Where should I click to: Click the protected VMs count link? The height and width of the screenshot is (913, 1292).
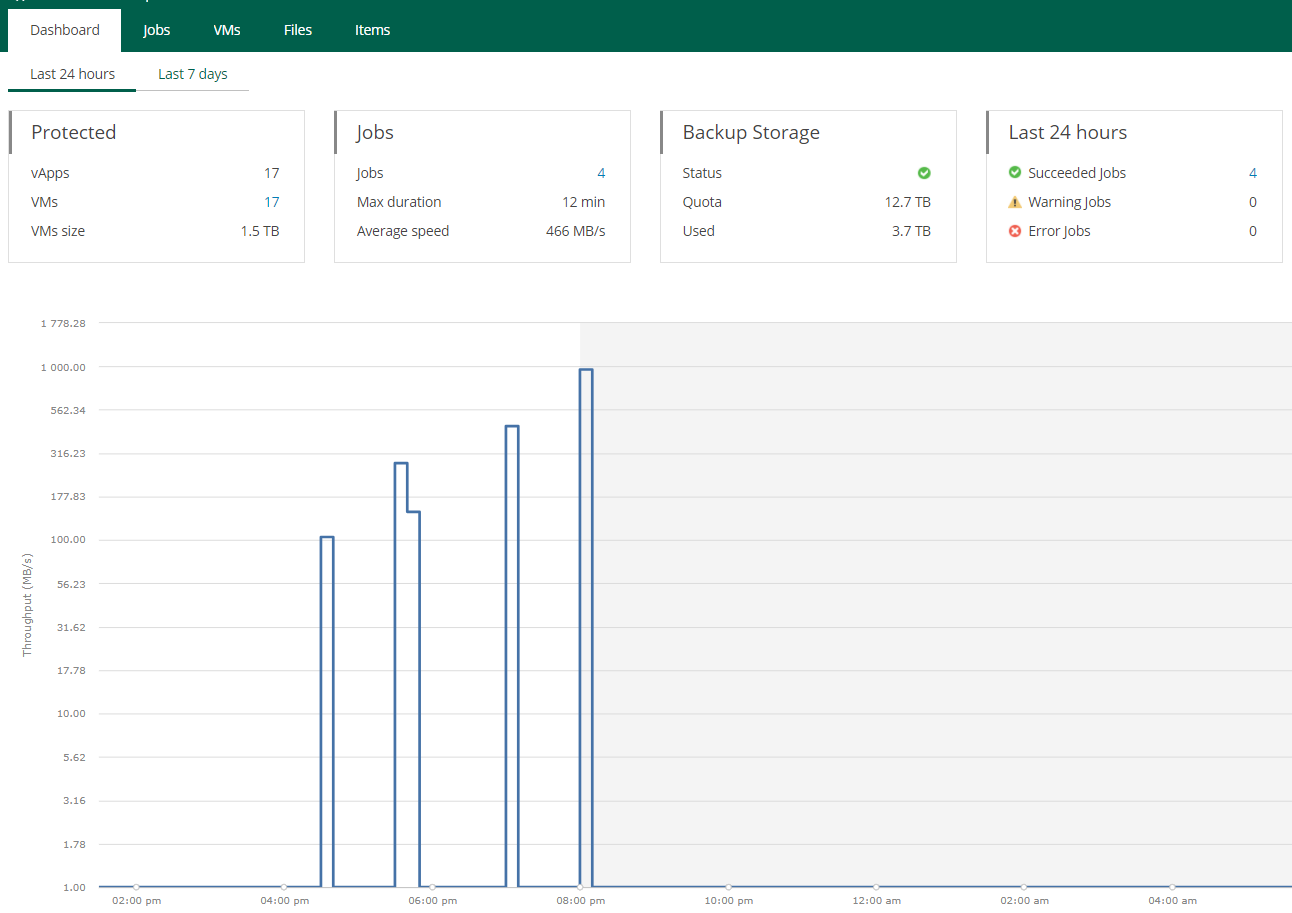271,201
